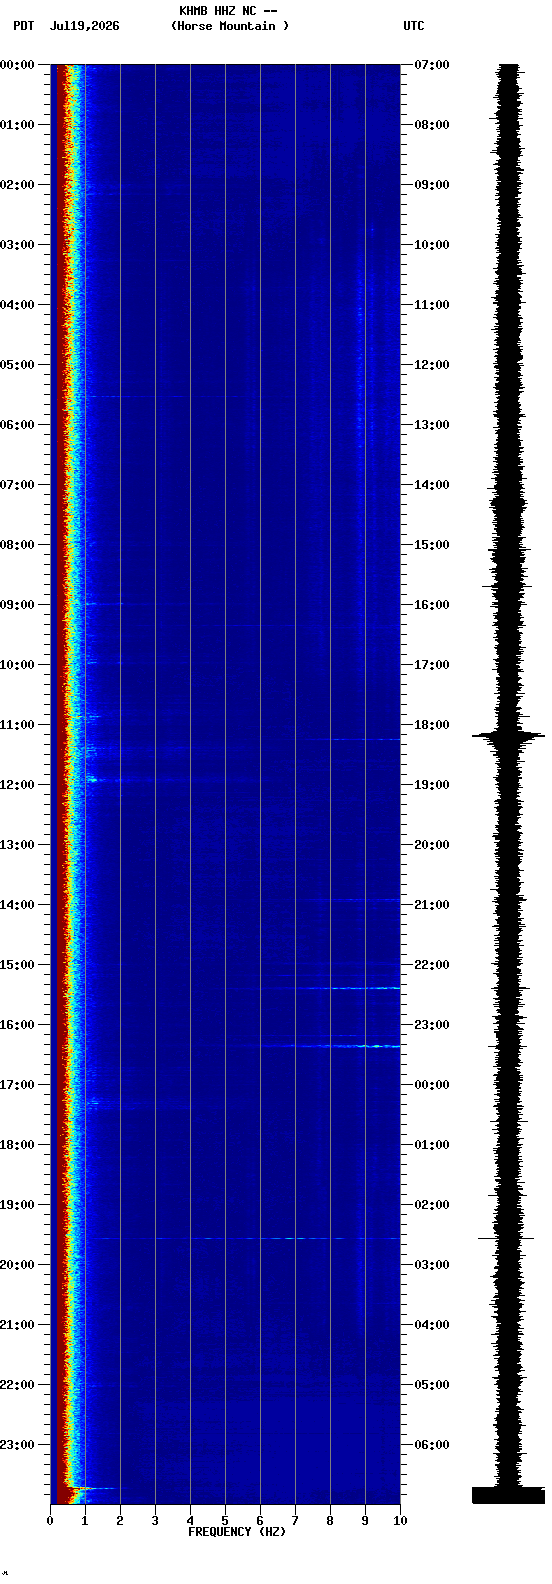Click the 00:00 PDT time label
Viewport: 552px width, 1584px height.
(17, 65)
